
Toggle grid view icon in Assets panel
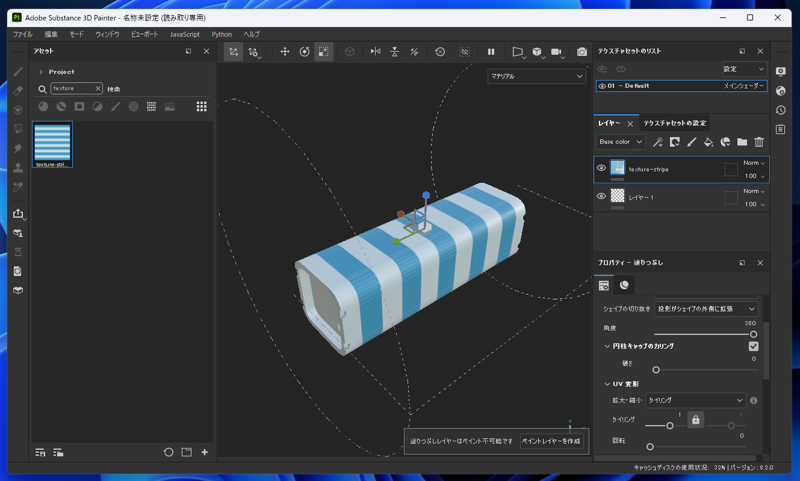(202, 106)
